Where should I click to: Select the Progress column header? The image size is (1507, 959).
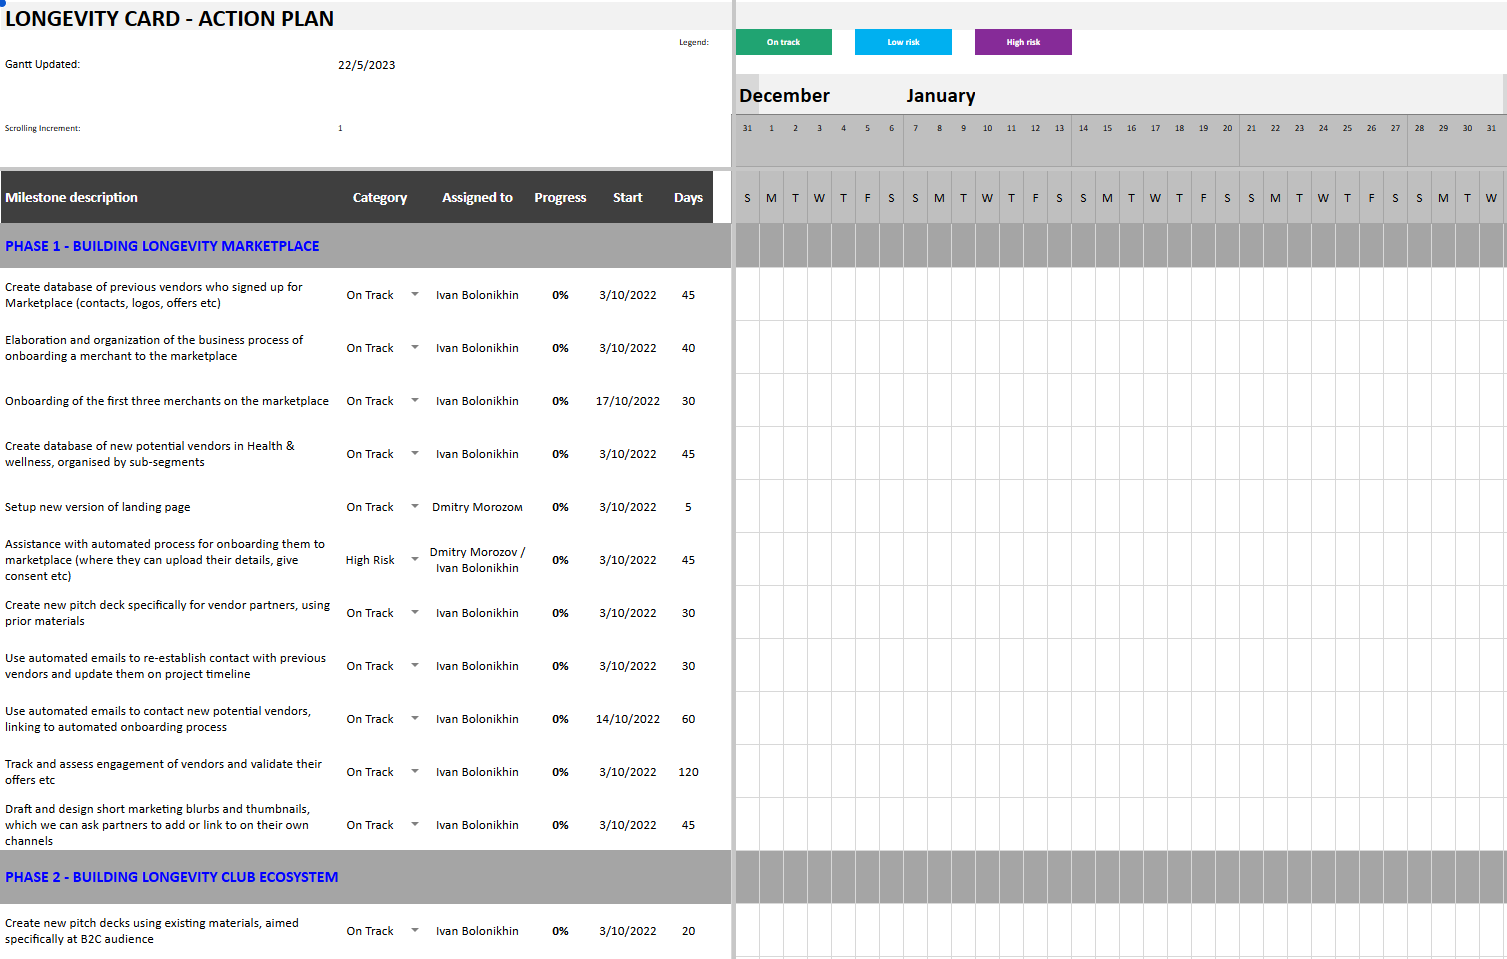pos(560,198)
